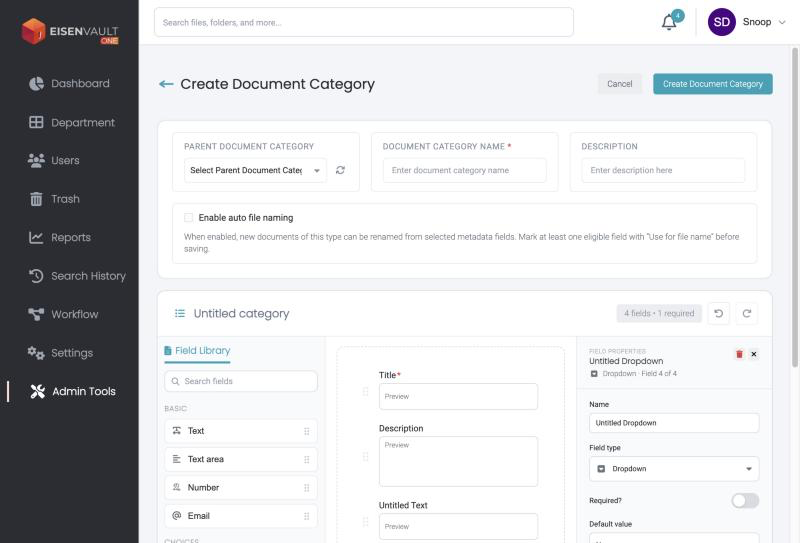Focus the search files and folders box
Viewport: 800px width, 543px height.
363,22
